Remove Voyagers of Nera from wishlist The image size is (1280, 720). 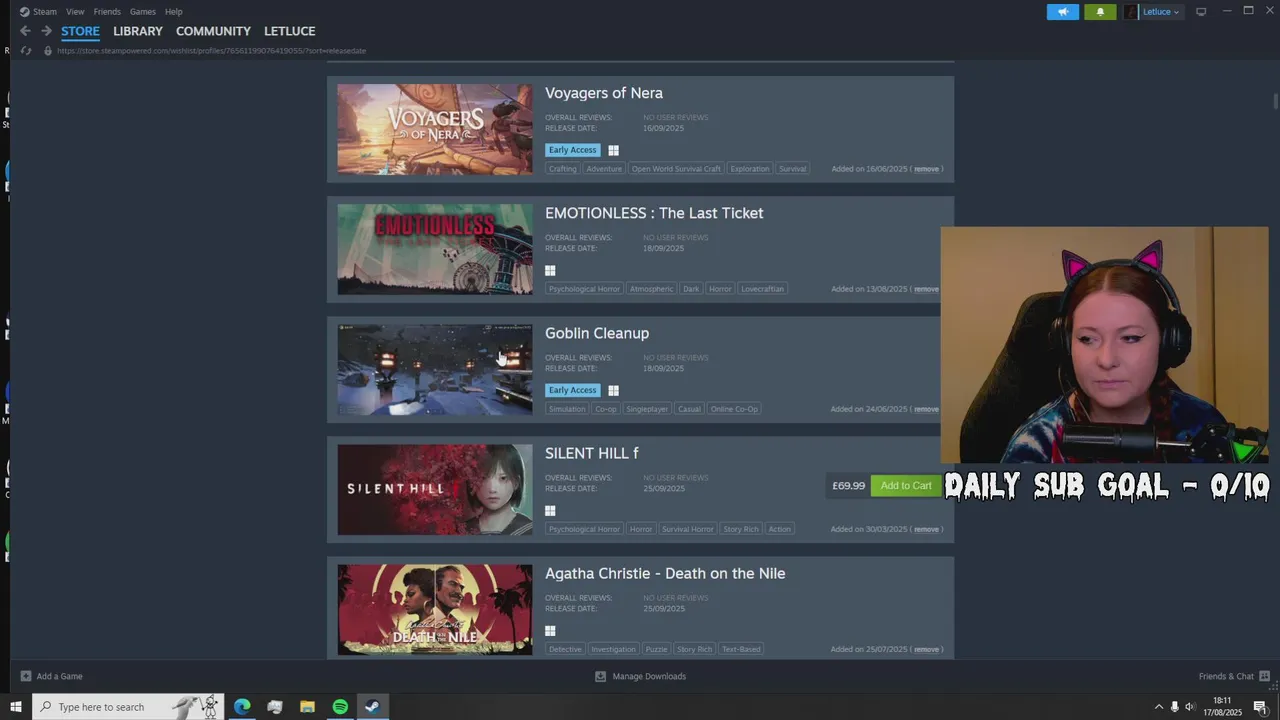tap(926, 169)
